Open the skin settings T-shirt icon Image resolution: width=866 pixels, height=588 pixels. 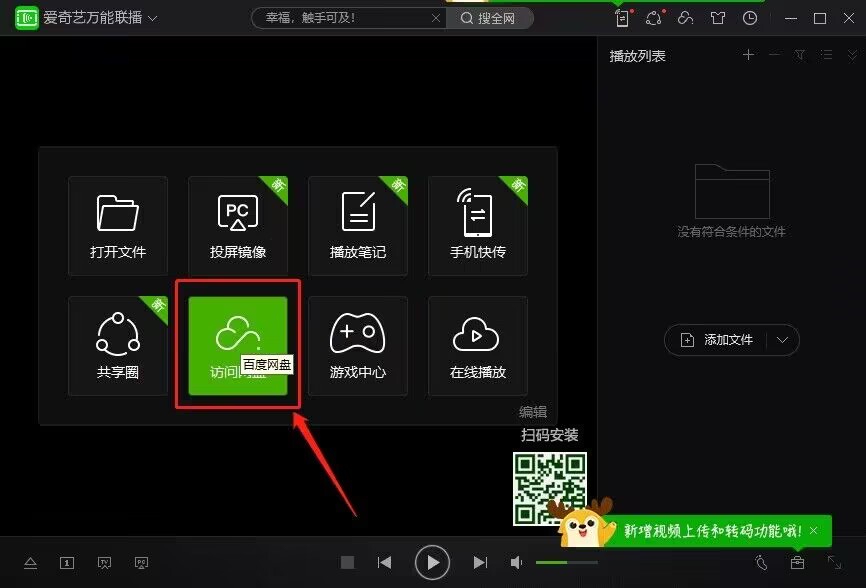click(720, 17)
